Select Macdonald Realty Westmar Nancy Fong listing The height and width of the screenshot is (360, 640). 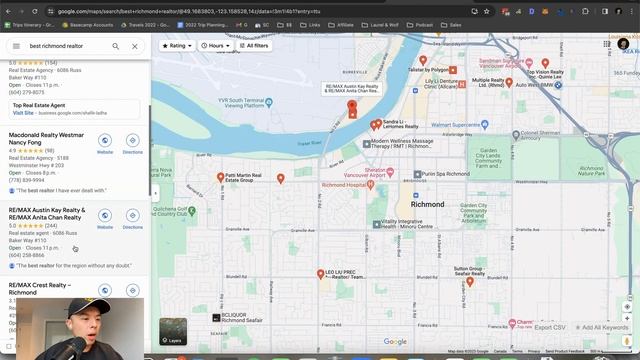click(46, 139)
